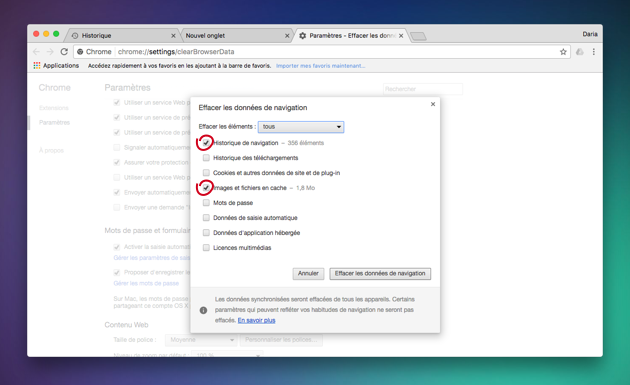
Task: Click the address bar URL field
Action: [x=321, y=52]
